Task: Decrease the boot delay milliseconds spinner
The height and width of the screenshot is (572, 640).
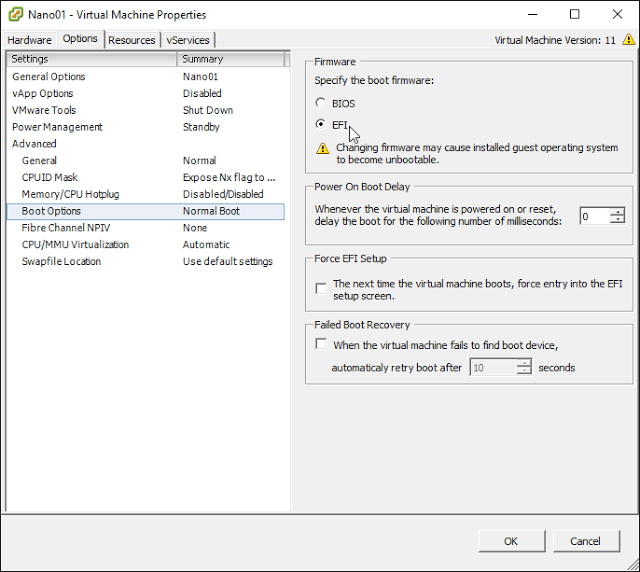Action: click(x=617, y=221)
